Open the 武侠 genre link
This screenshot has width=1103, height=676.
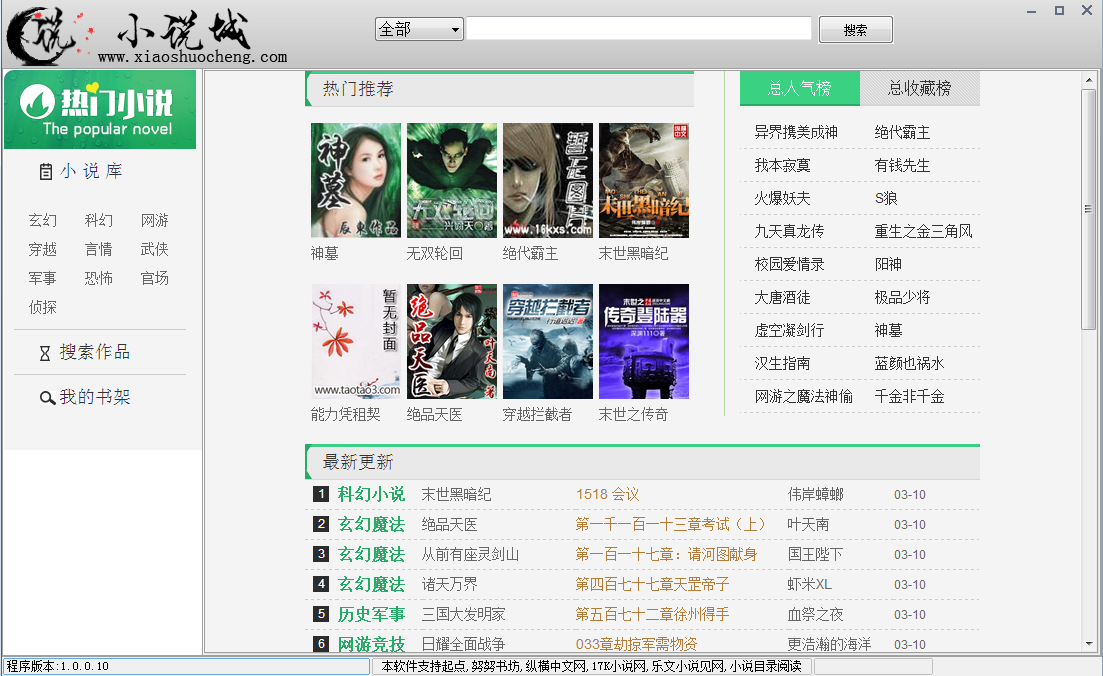155,249
